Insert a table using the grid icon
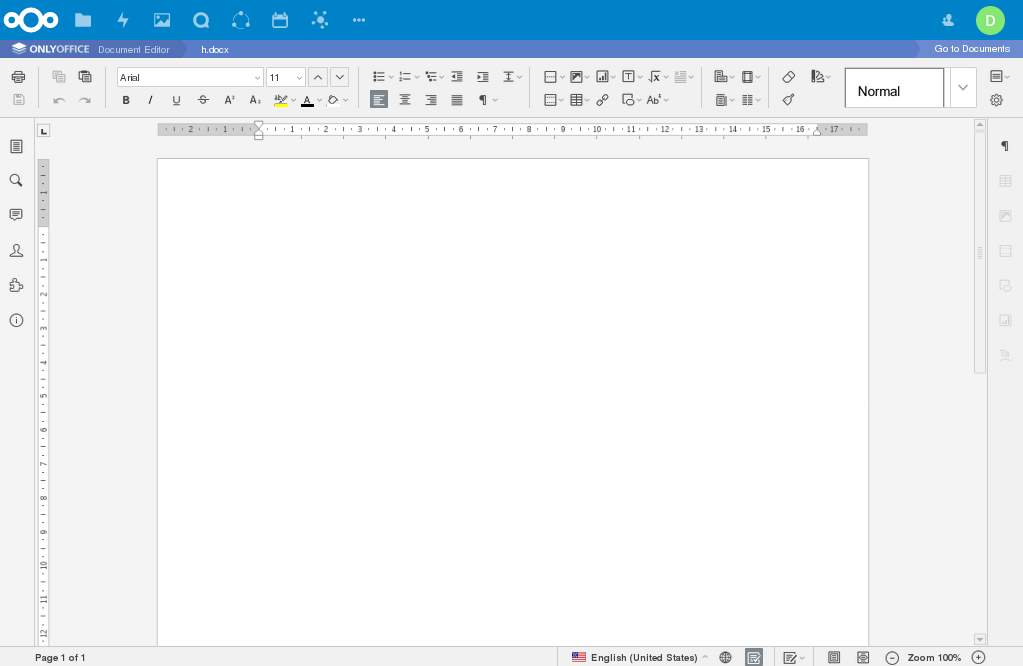Screen dimensions: 1023x666 pyautogui.click(x=577, y=100)
